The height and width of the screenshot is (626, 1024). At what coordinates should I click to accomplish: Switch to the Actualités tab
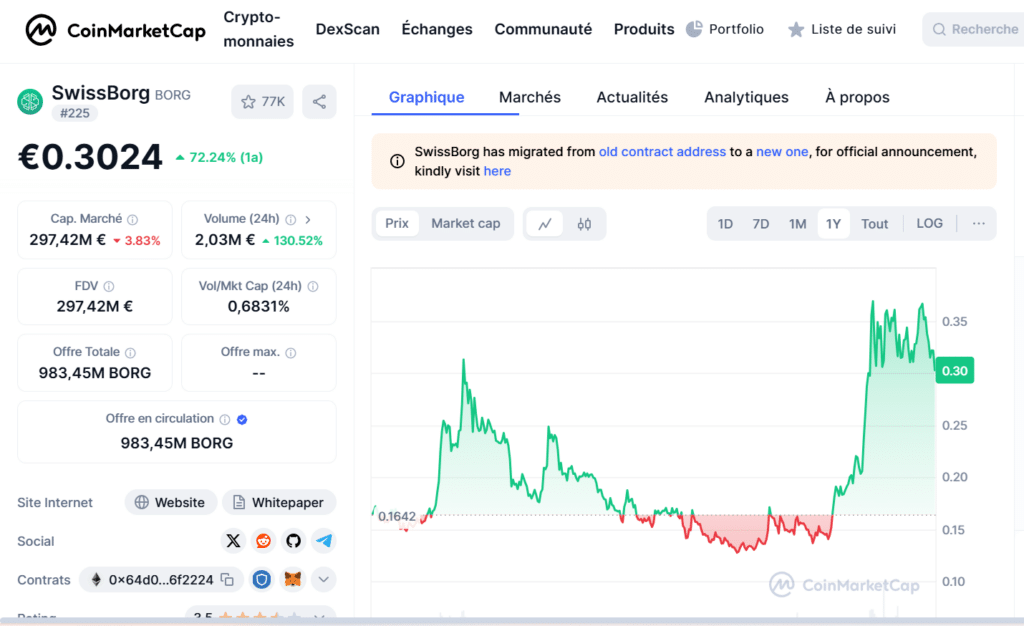tap(632, 97)
